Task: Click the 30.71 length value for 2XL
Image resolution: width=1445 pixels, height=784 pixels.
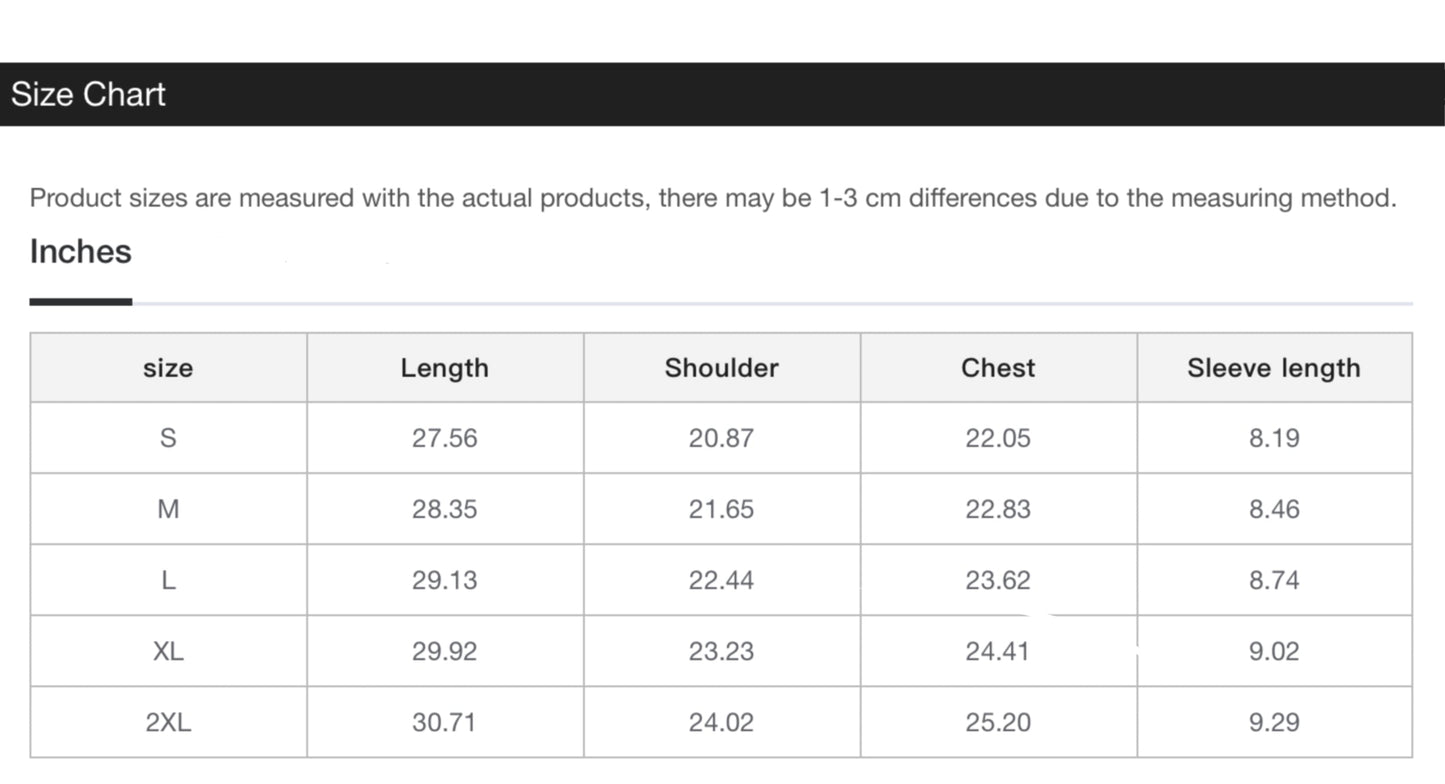Action: pos(445,722)
